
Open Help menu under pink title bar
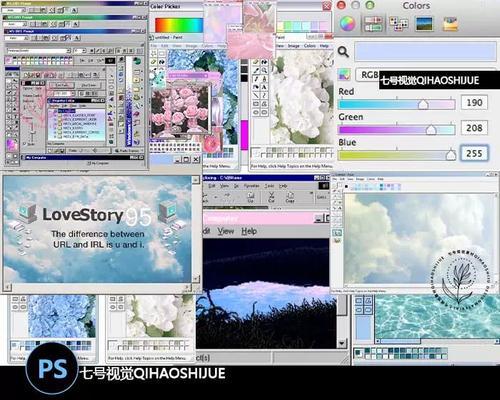click(x=249, y=231)
